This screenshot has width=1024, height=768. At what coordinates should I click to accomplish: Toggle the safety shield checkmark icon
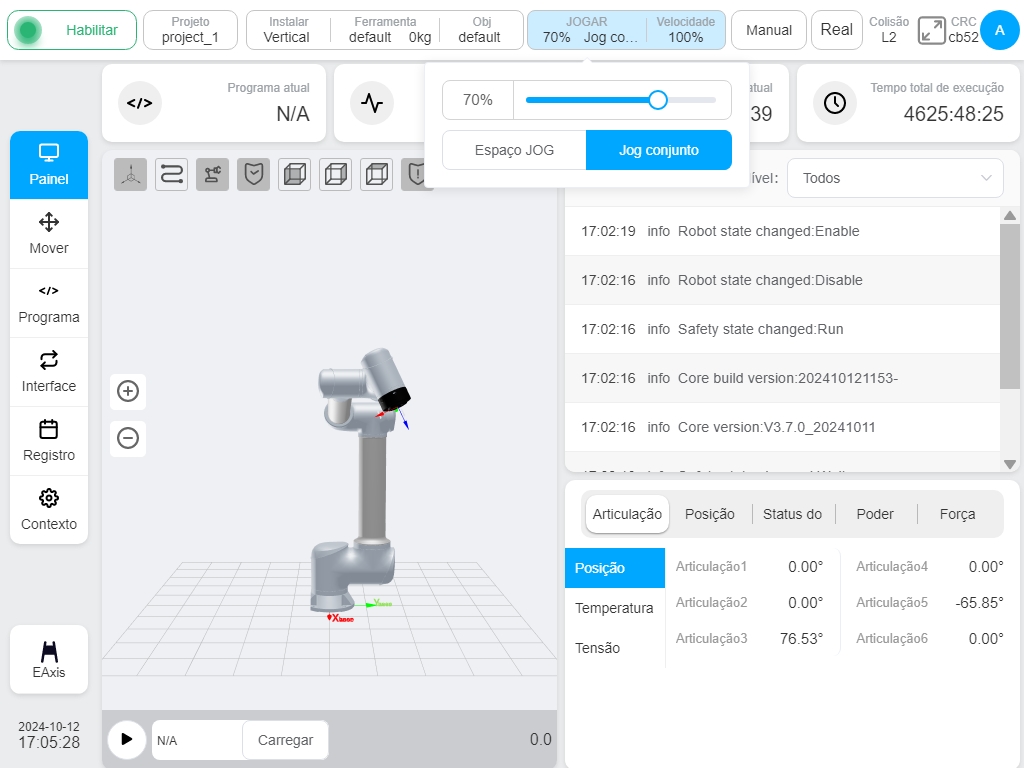tap(253, 174)
